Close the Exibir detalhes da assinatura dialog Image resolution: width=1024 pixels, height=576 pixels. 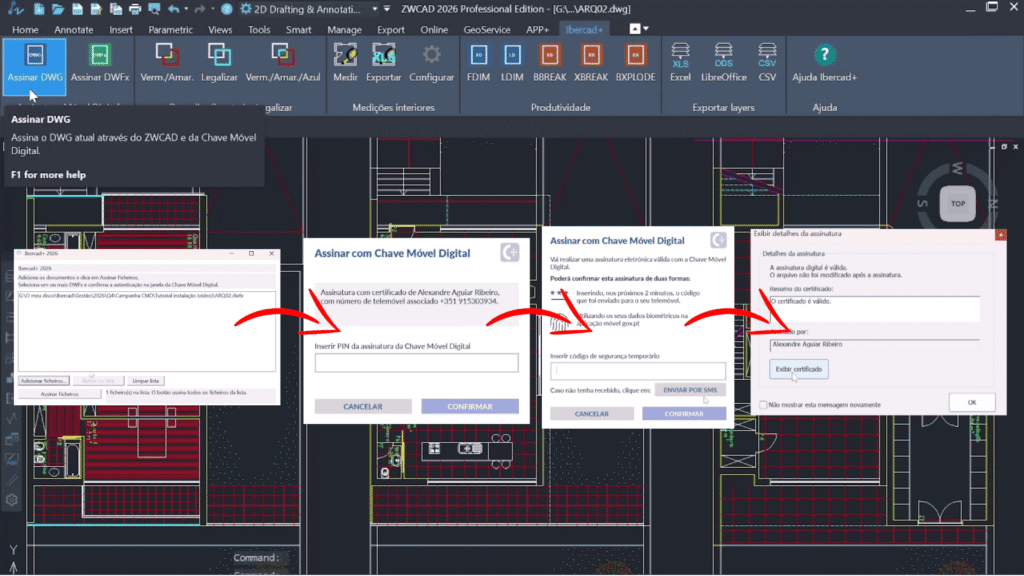pyautogui.click(x=1000, y=234)
